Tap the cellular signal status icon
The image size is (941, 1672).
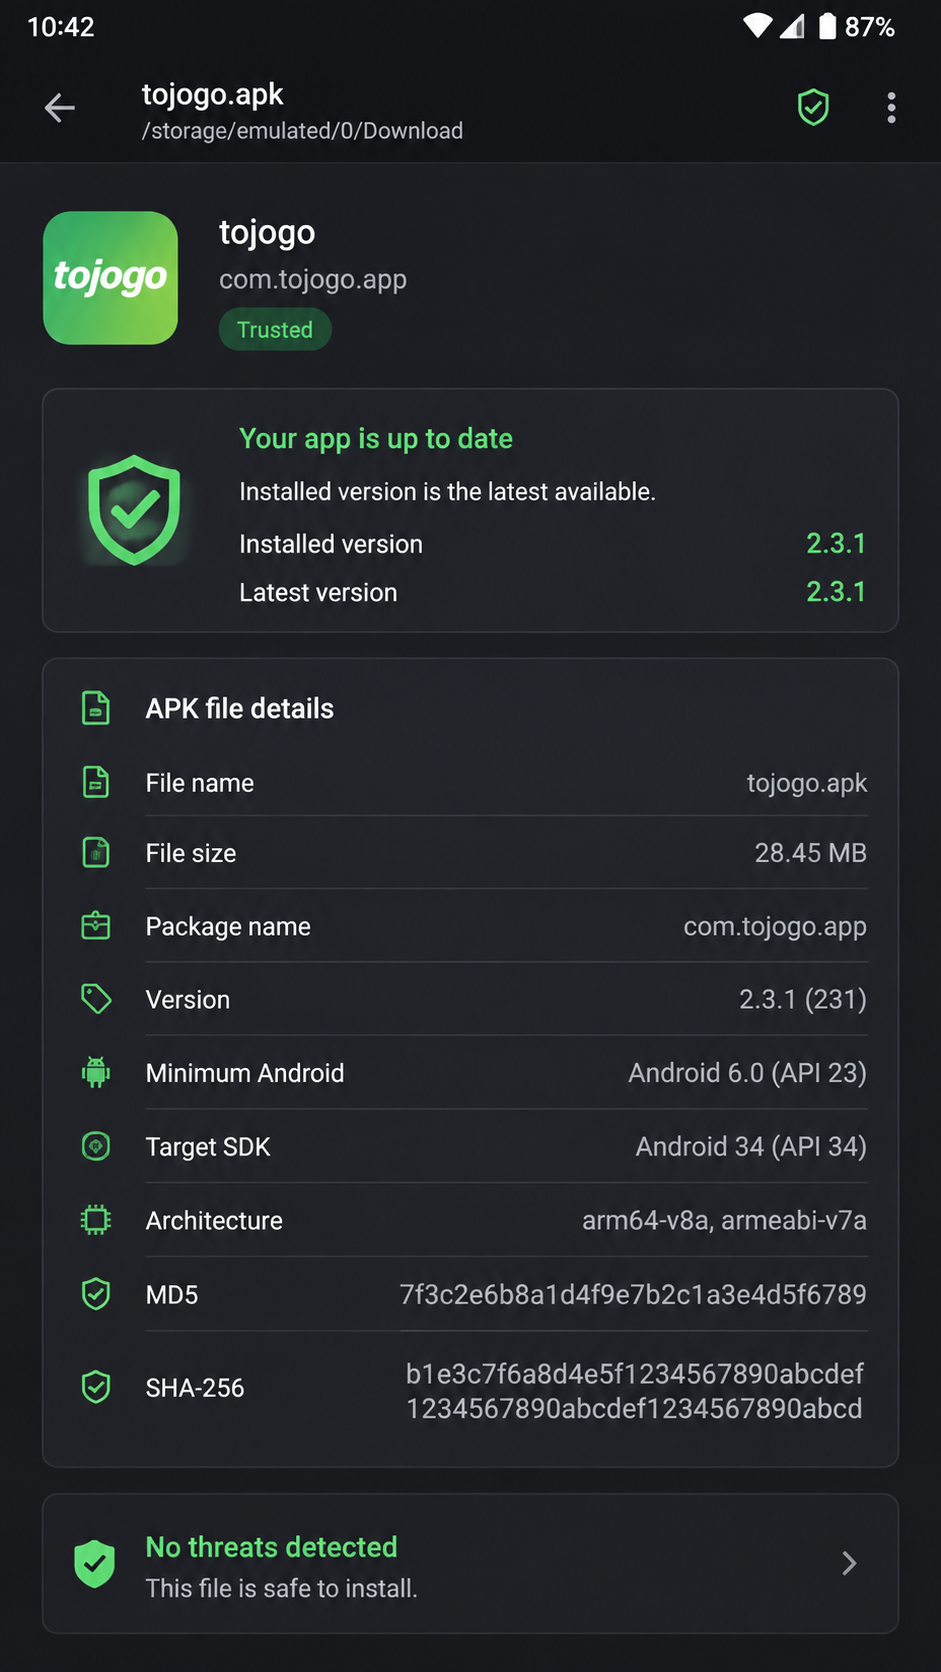[792, 26]
